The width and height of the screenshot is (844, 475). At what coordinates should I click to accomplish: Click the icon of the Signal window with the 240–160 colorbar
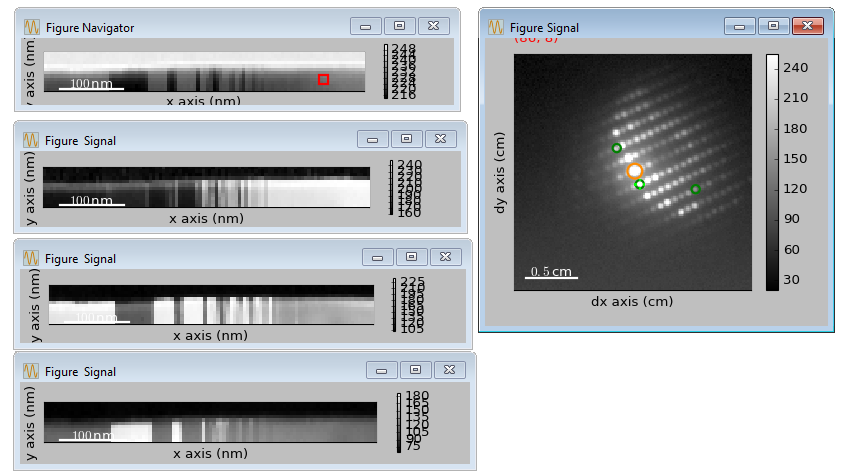pyautogui.click(x=31, y=140)
